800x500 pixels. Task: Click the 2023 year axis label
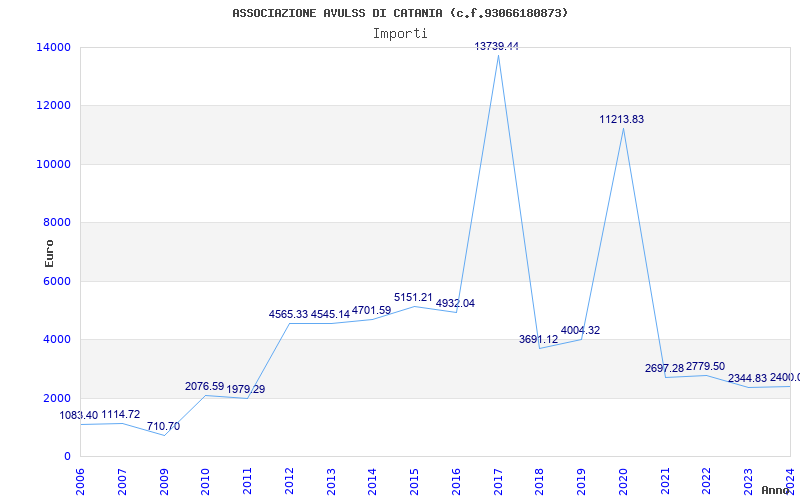[748, 481]
